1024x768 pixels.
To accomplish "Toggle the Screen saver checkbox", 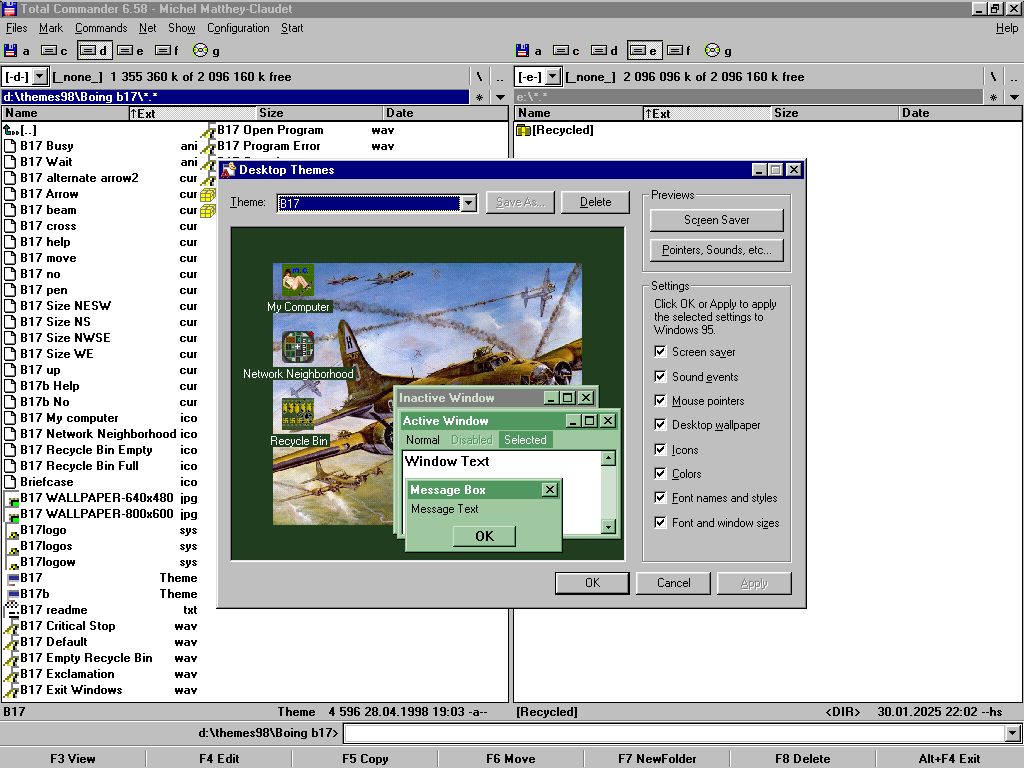I will [x=660, y=352].
